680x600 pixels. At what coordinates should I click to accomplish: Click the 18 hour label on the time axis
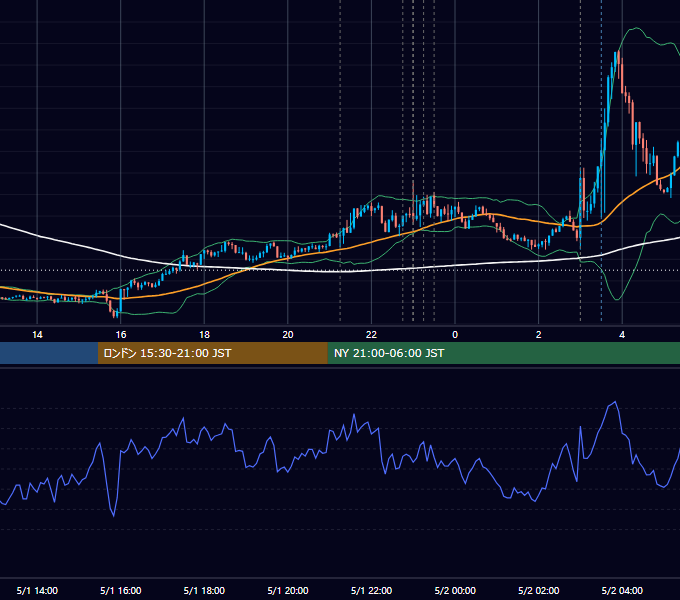(x=204, y=335)
